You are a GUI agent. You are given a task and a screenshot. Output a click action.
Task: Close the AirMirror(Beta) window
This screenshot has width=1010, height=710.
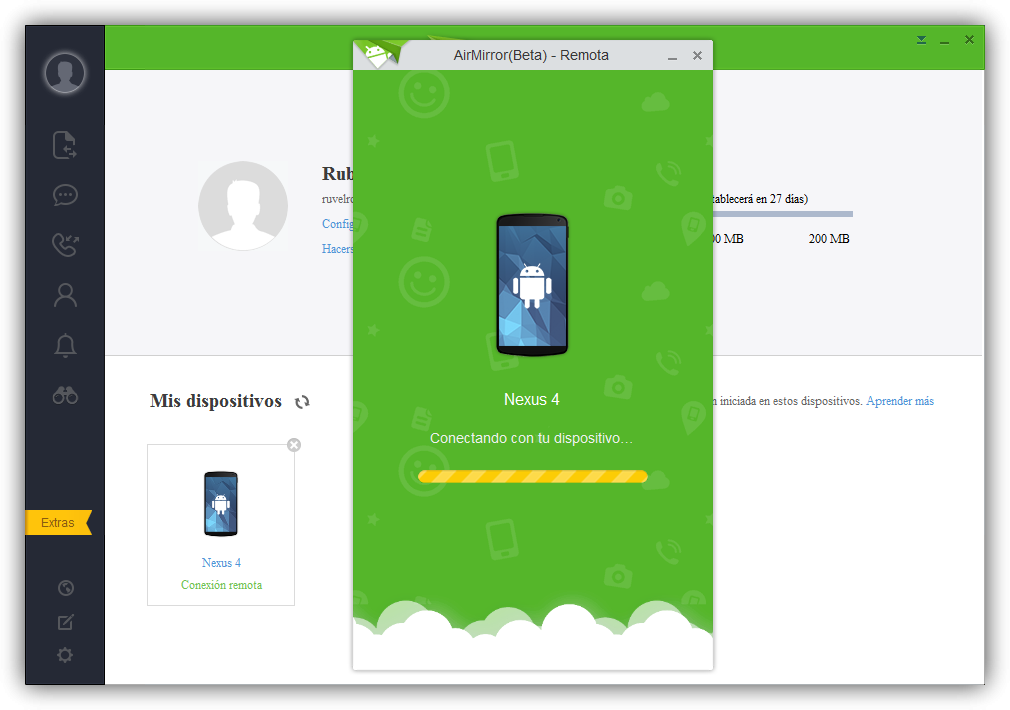(697, 55)
